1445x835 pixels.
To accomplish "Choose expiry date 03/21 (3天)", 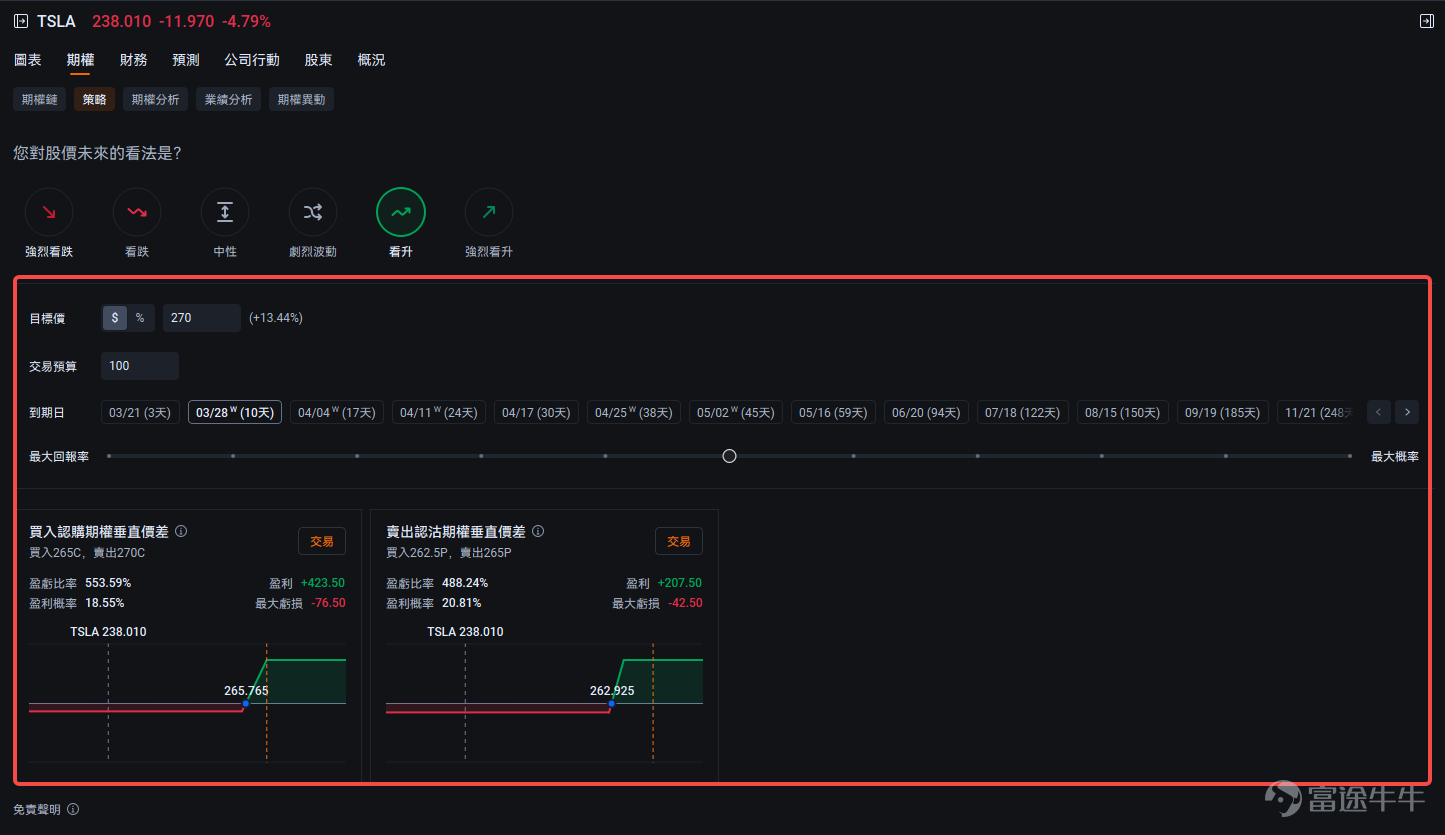I will pos(140,412).
